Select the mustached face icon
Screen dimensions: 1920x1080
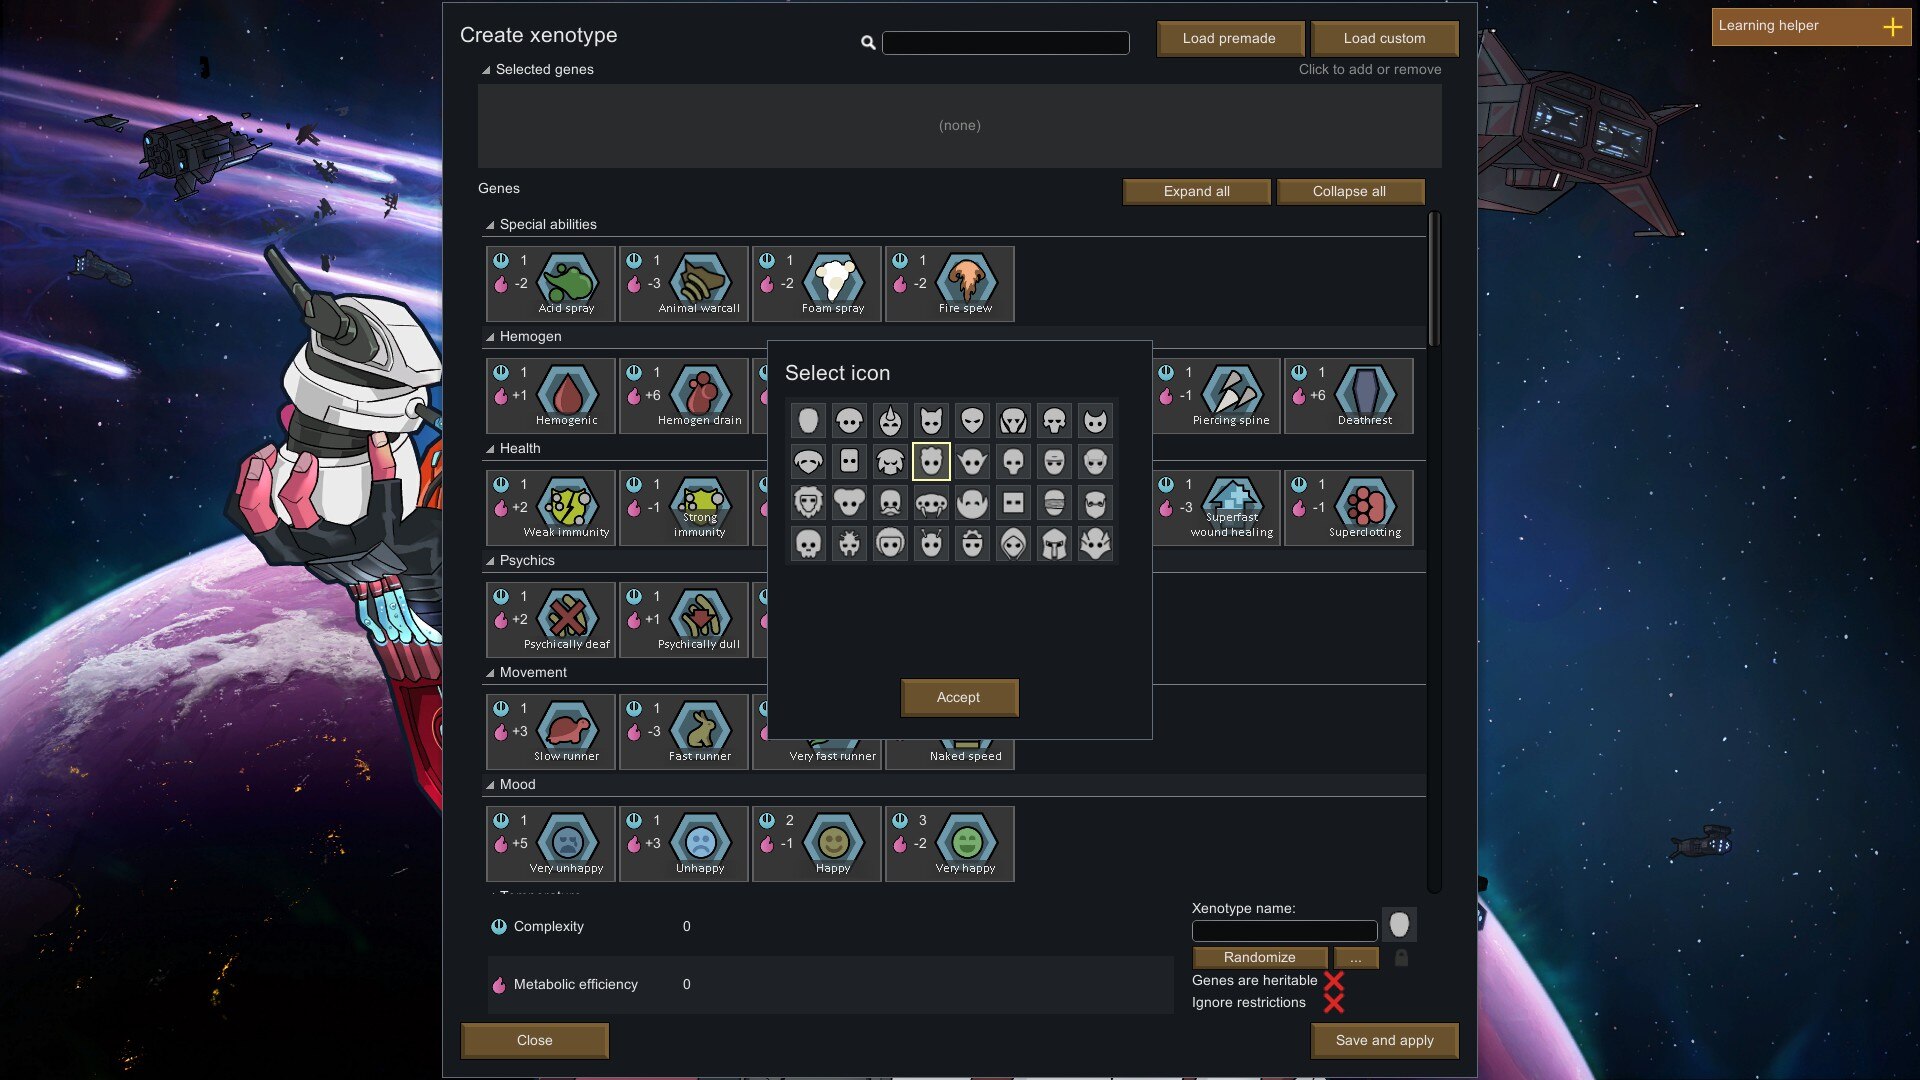890,502
